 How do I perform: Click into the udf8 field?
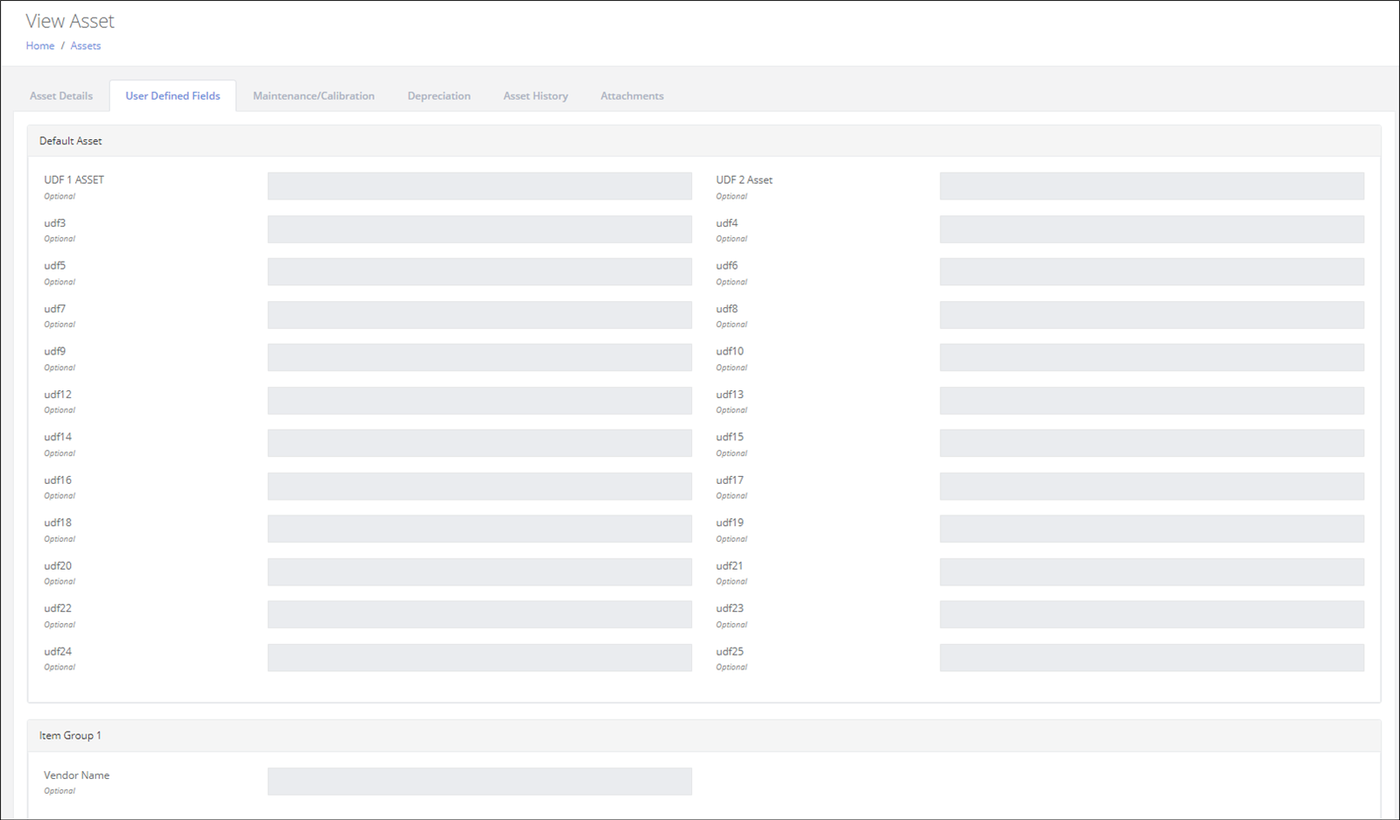tap(1152, 315)
